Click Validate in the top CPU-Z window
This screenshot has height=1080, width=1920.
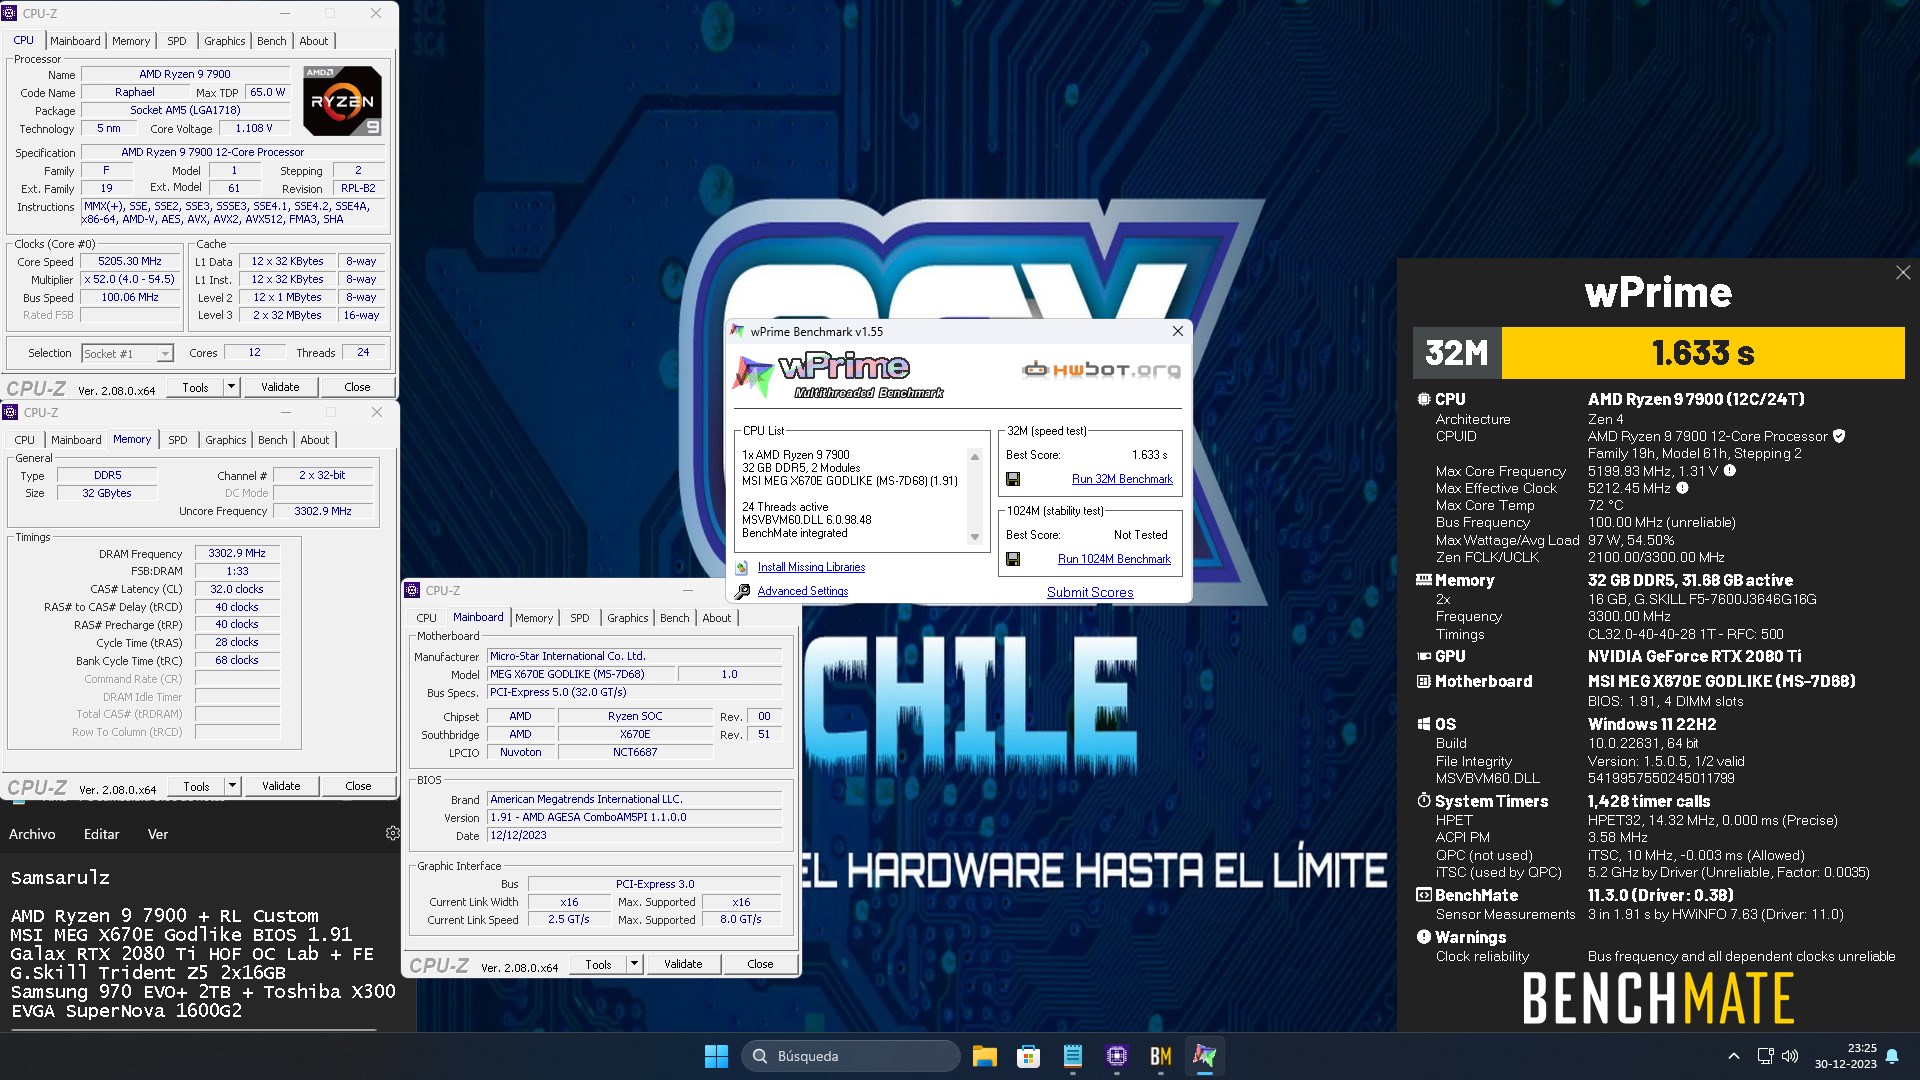[x=280, y=387]
